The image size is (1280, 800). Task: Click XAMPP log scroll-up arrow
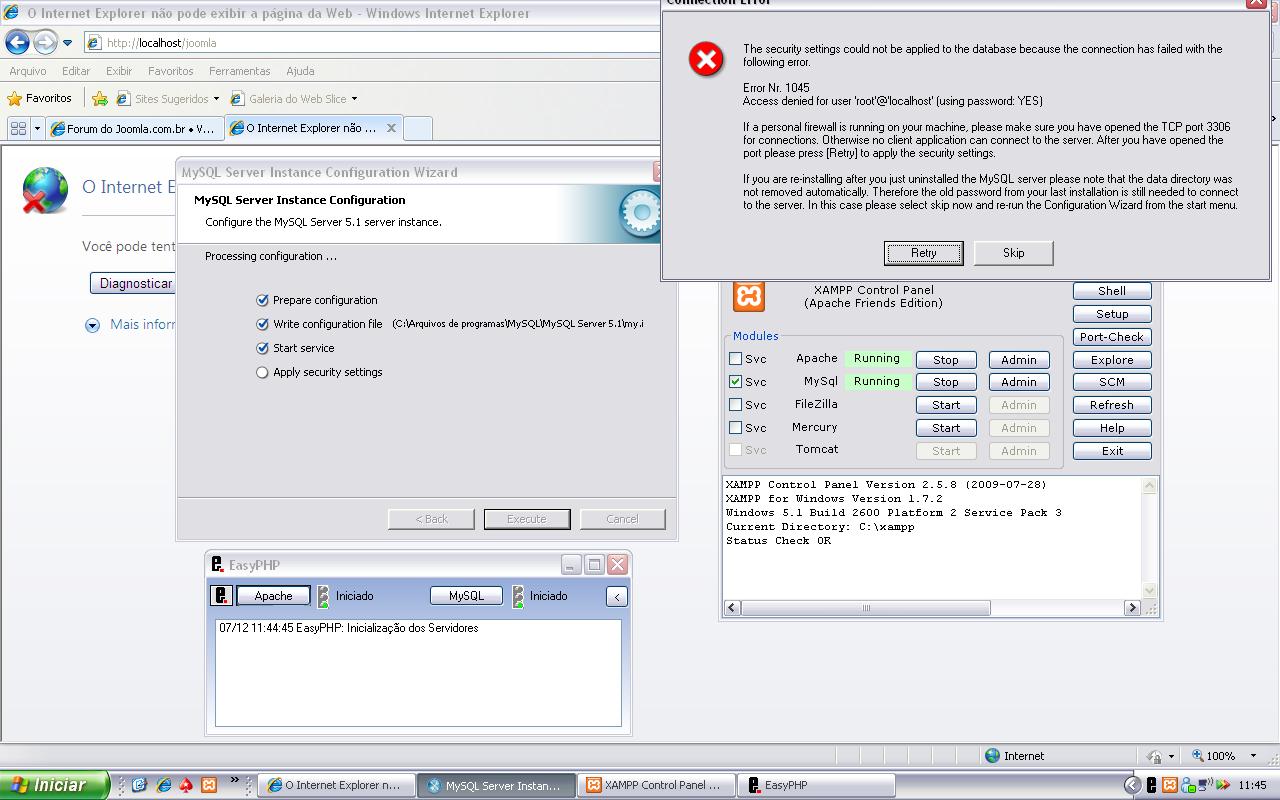click(x=1149, y=486)
